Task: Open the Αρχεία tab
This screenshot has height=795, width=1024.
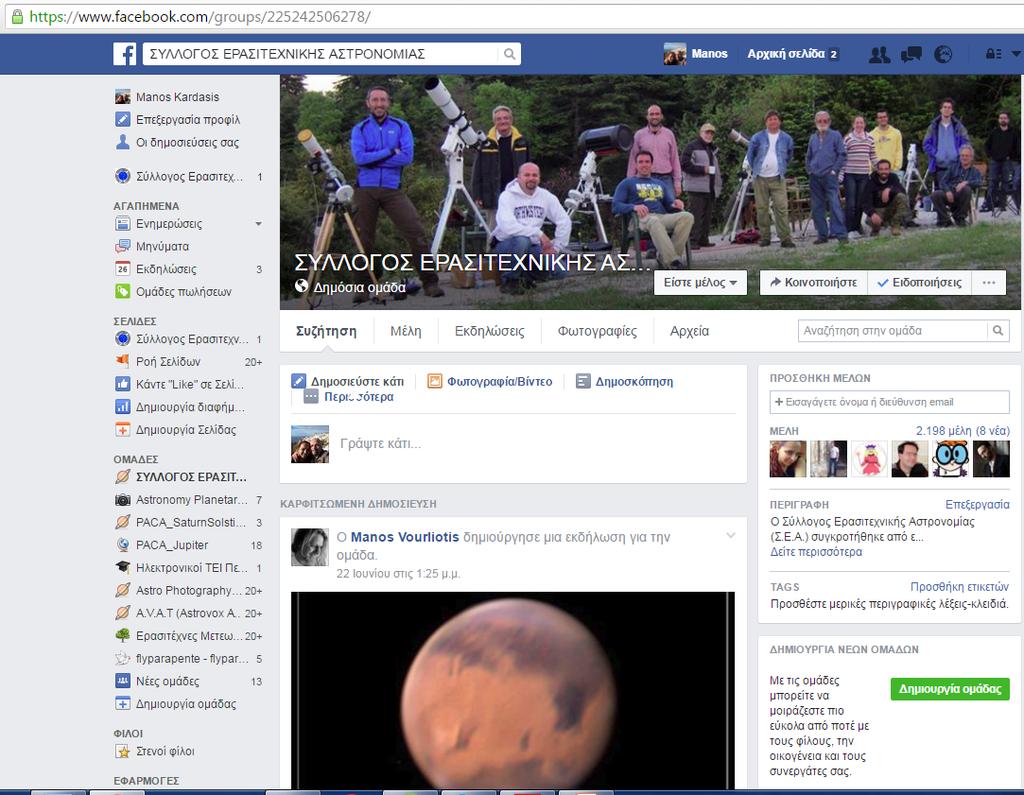Action: click(x=689, y=331)
